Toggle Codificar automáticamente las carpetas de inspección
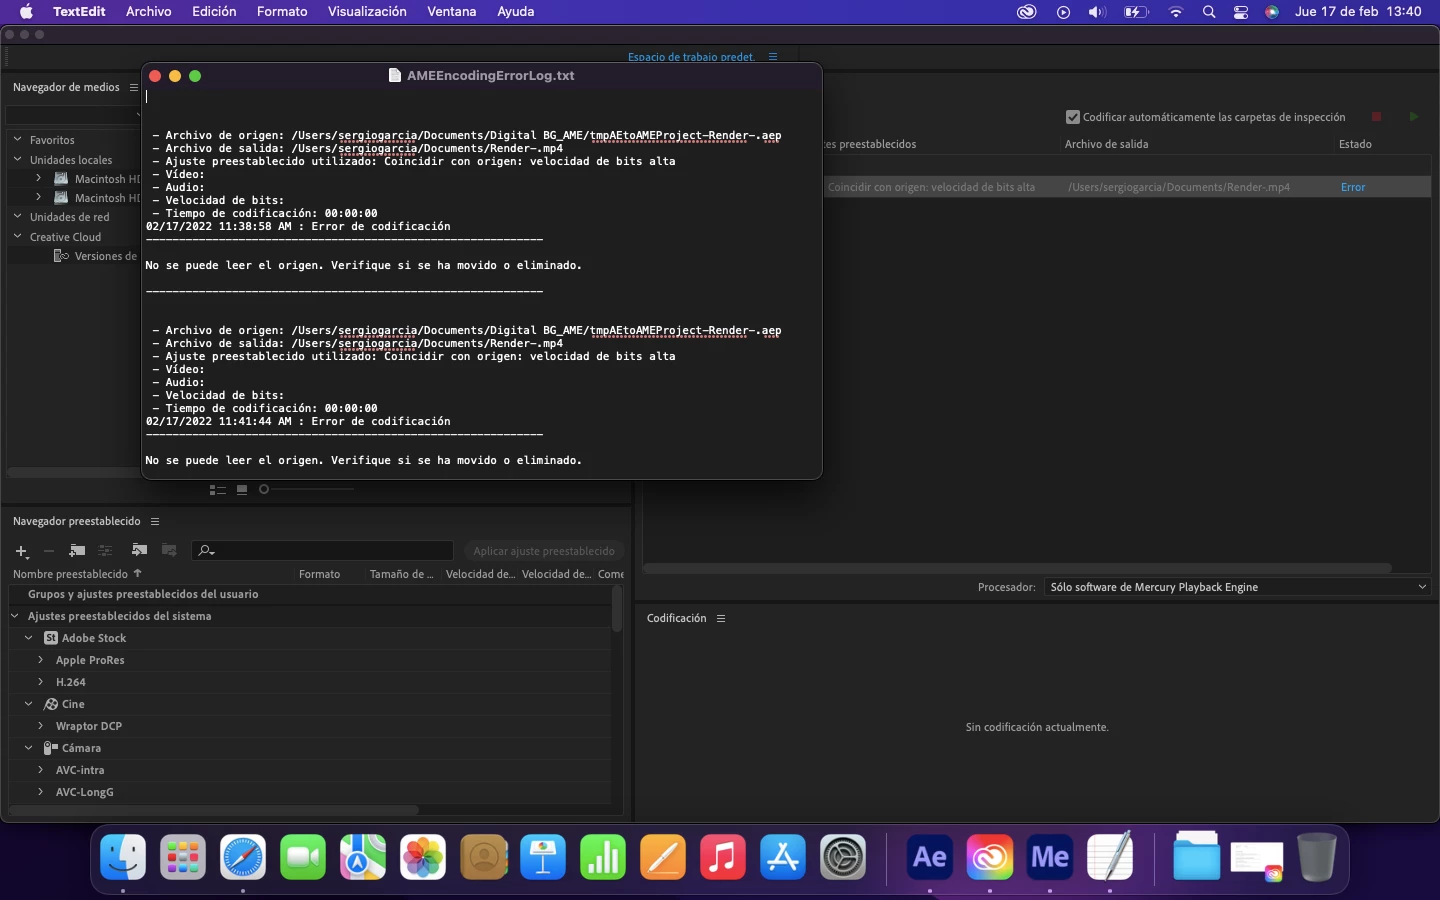The image size is (1440, 900). coord(1073,117)
